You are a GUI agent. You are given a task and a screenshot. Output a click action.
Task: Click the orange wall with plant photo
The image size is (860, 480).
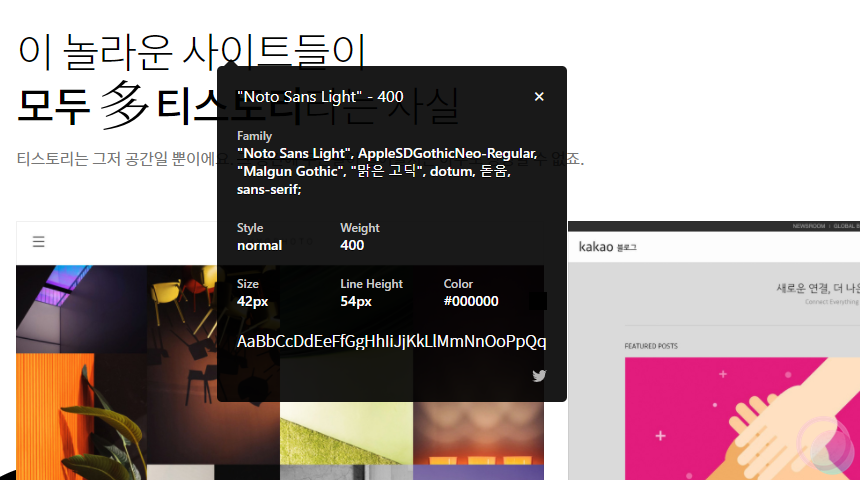[82, 417]
